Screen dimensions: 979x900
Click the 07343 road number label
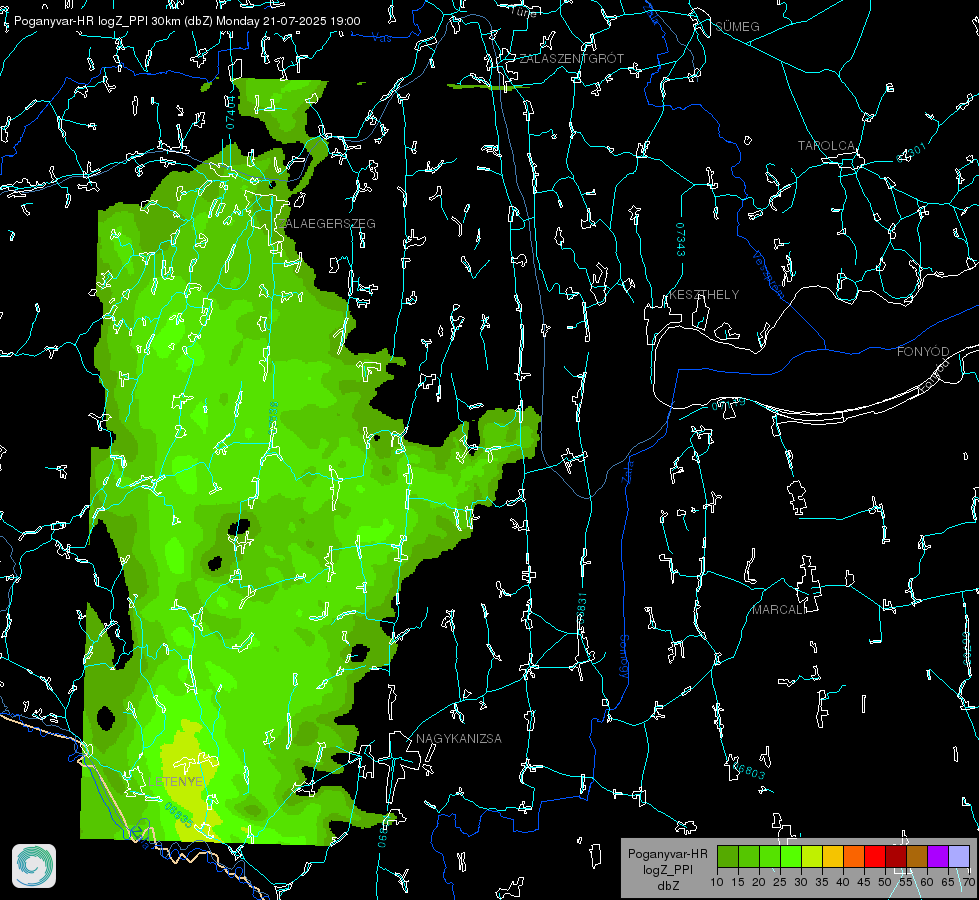tap(681, 240)
